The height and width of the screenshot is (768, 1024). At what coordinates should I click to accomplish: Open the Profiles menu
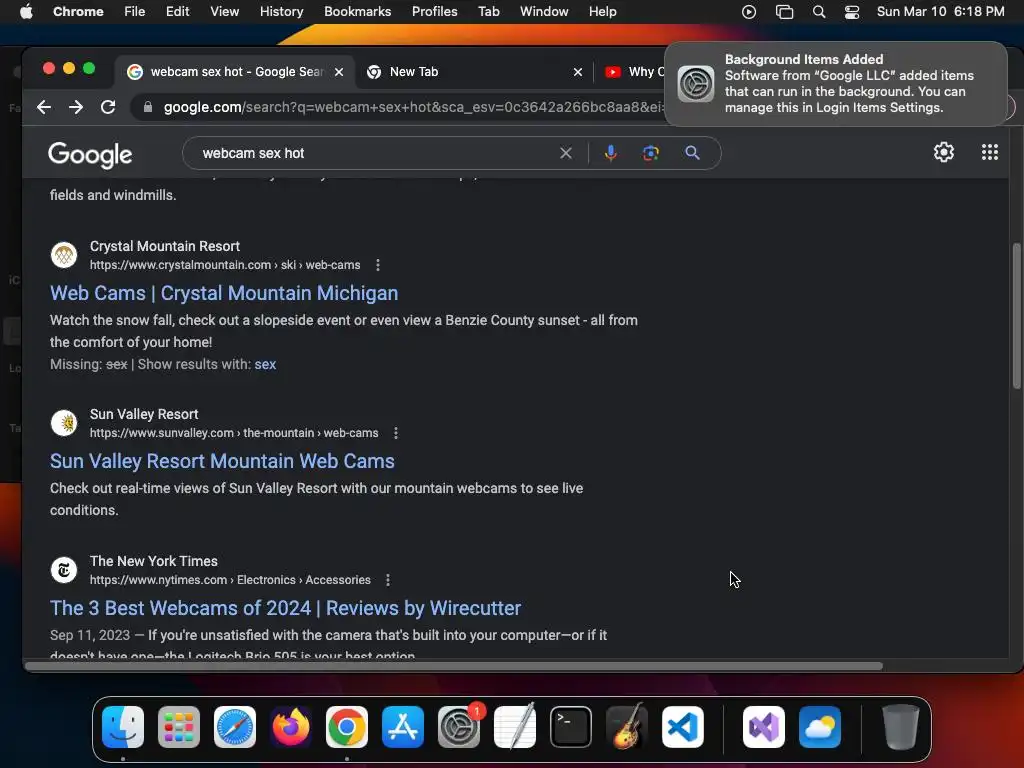[434, 12]
